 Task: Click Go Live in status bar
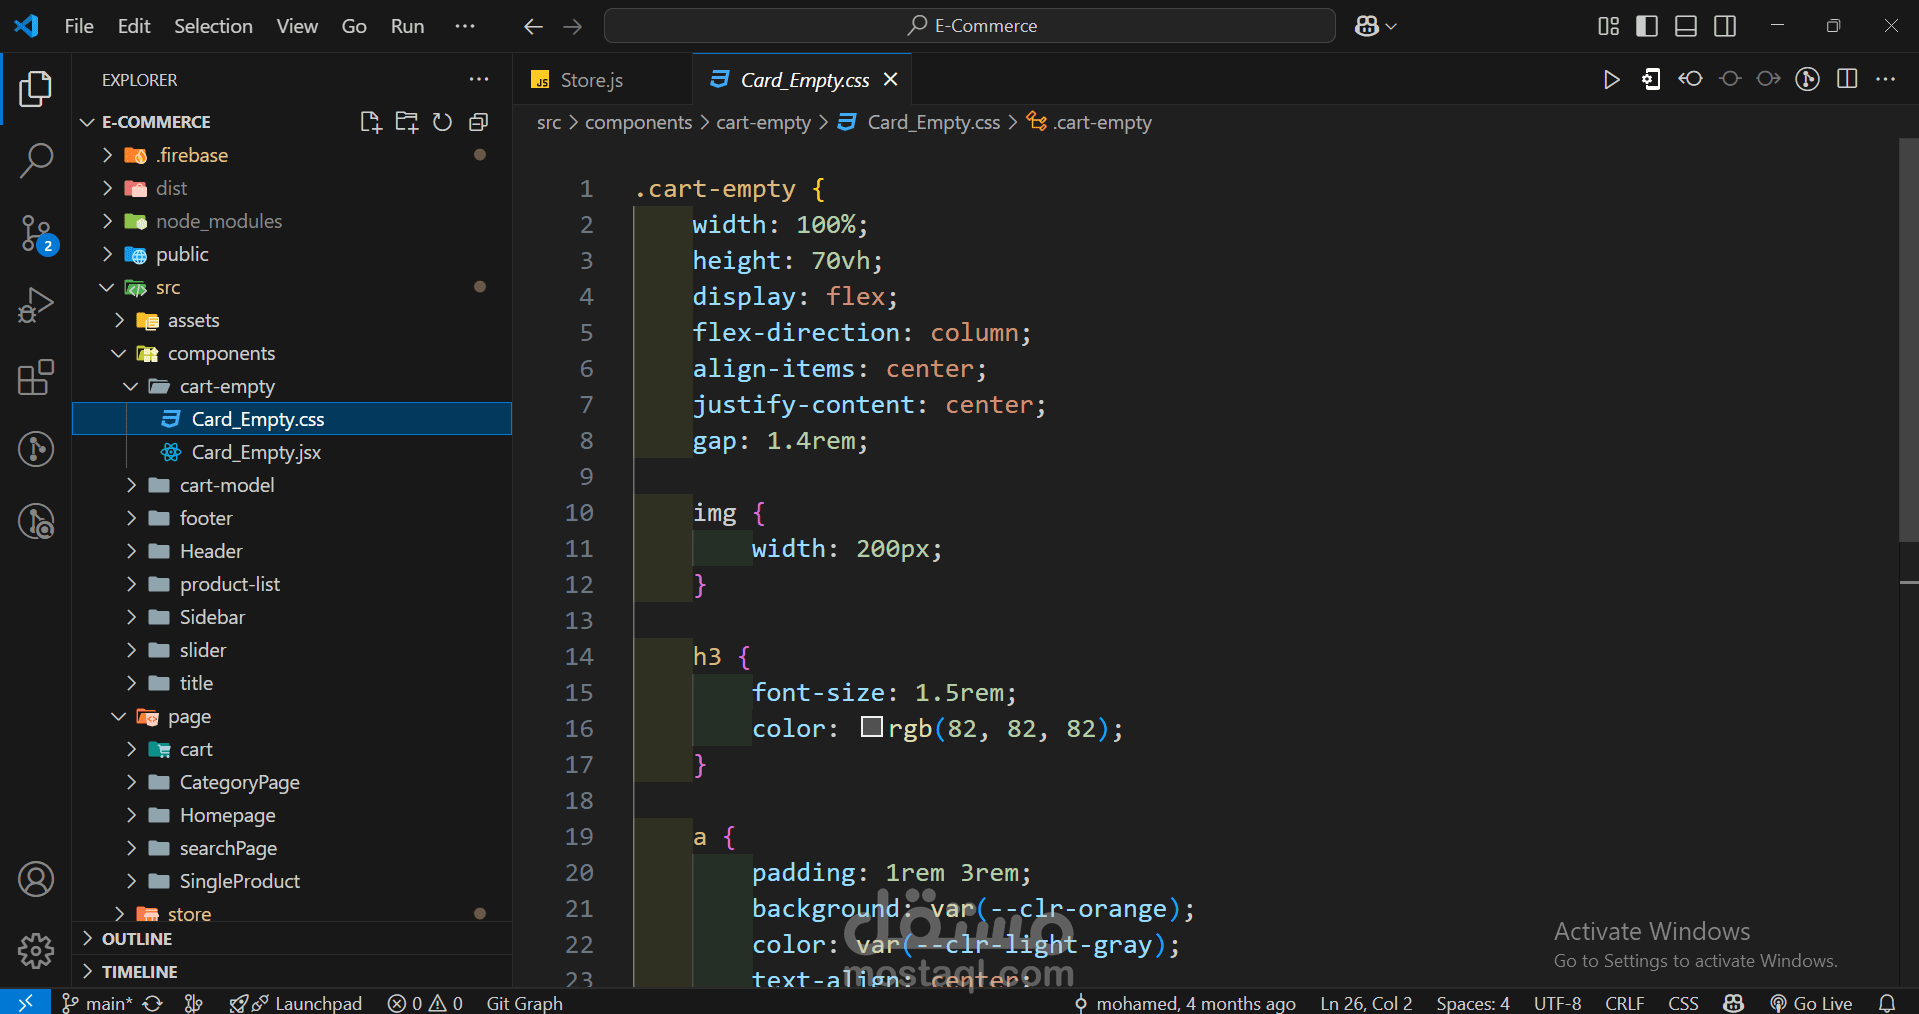[x=1811, y=1003]
